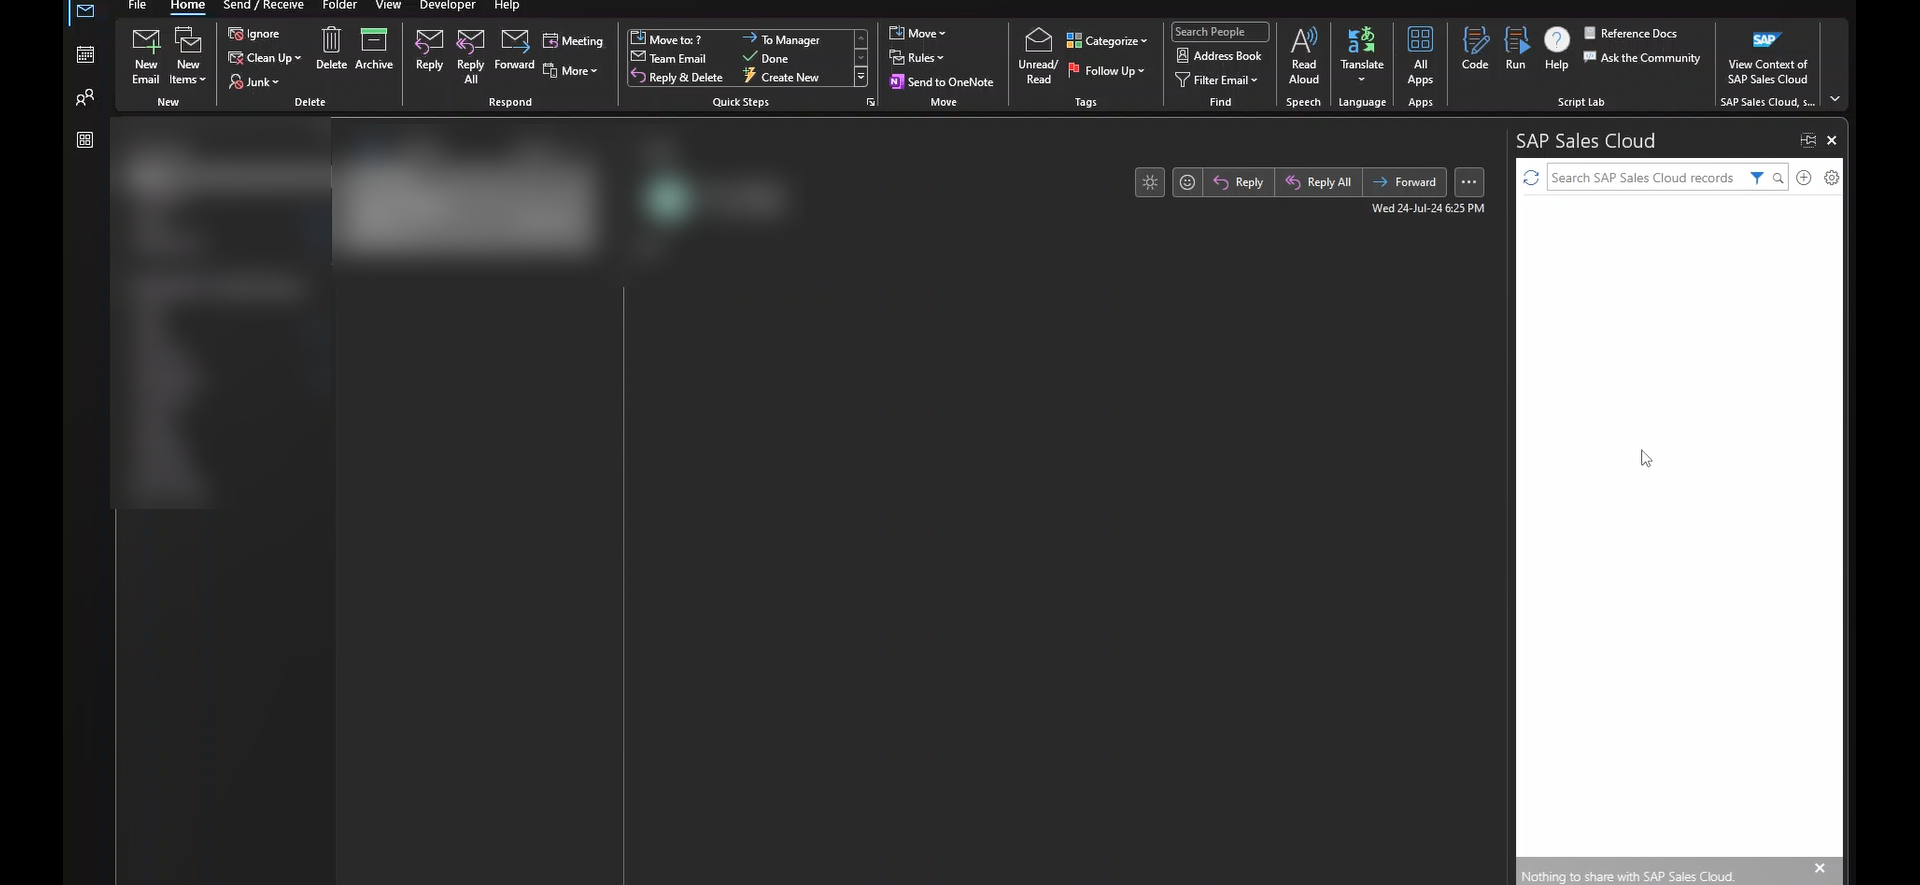Switch to the View tab
The height and width of the screenshot is (885, 1920).
388,5
